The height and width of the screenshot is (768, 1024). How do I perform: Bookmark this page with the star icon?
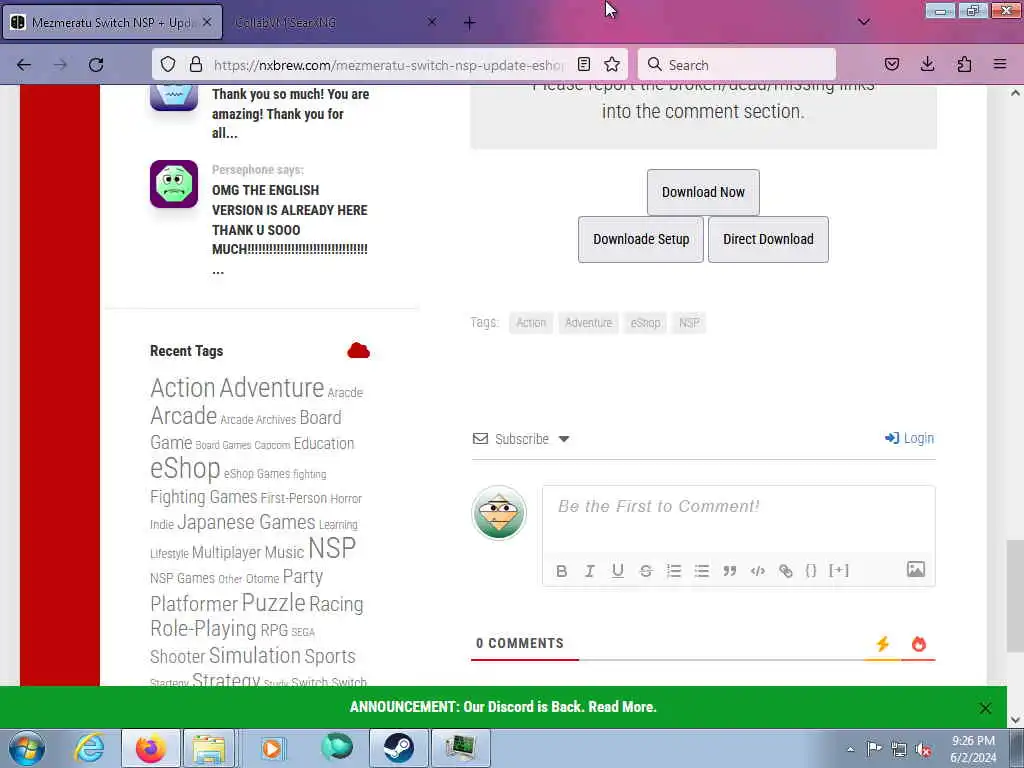point(612,65)
